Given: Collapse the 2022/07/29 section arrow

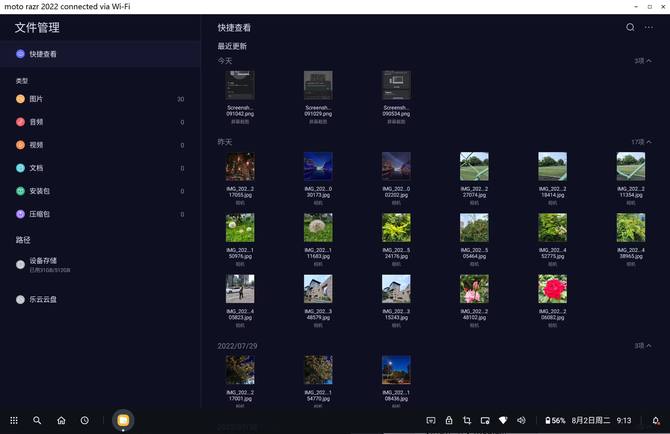Looking at the screenshot, I should pos(642,346).
